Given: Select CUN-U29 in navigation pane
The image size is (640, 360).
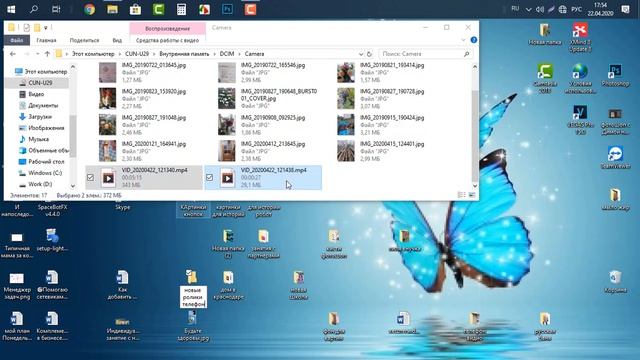Looking at the screenshot, I should [x=40, y=82].
